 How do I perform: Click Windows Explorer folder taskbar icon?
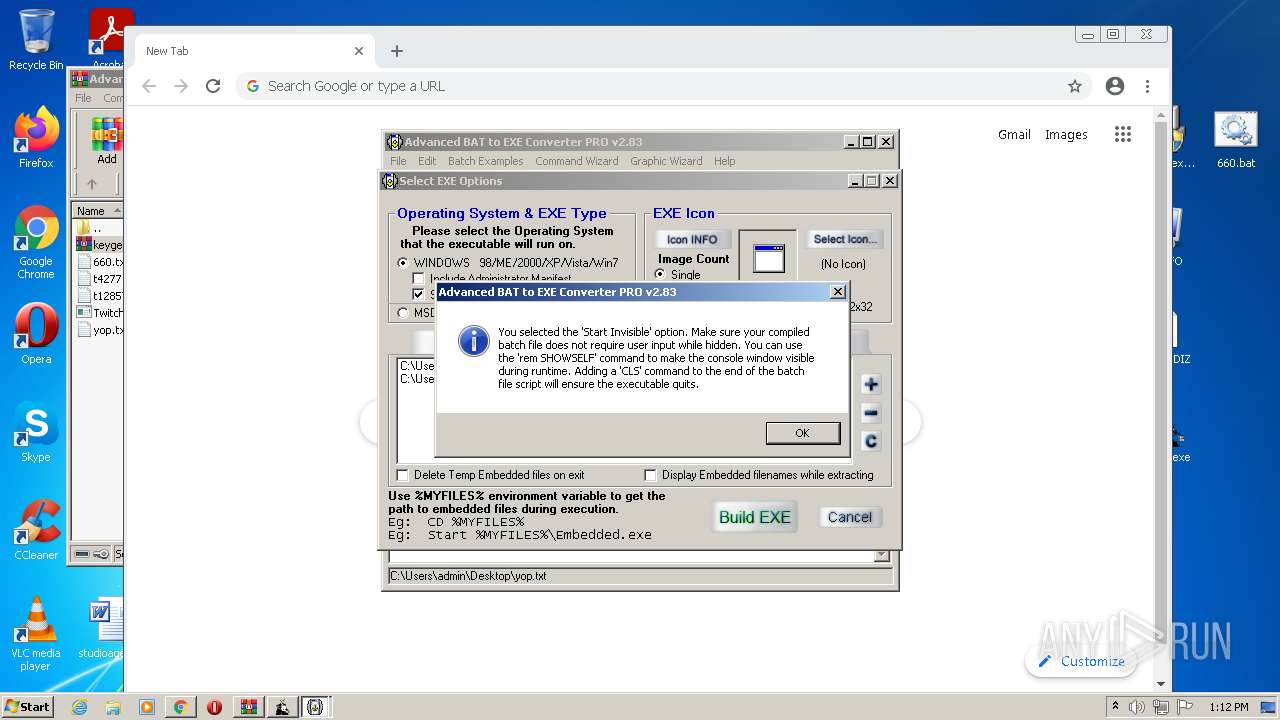point(113,707)
